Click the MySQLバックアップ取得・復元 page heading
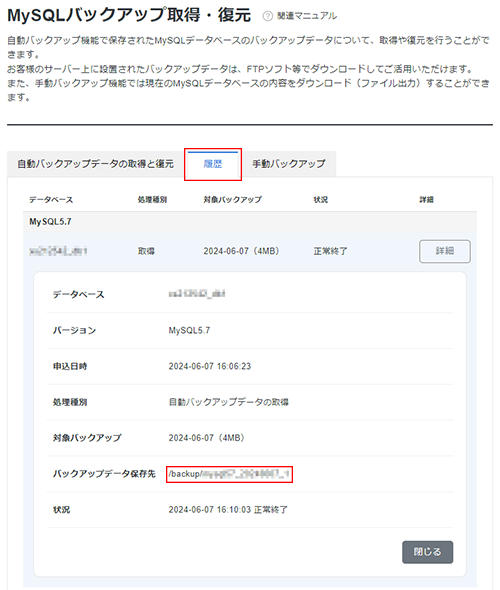This screenshot has height=590, width=500. 129,15
